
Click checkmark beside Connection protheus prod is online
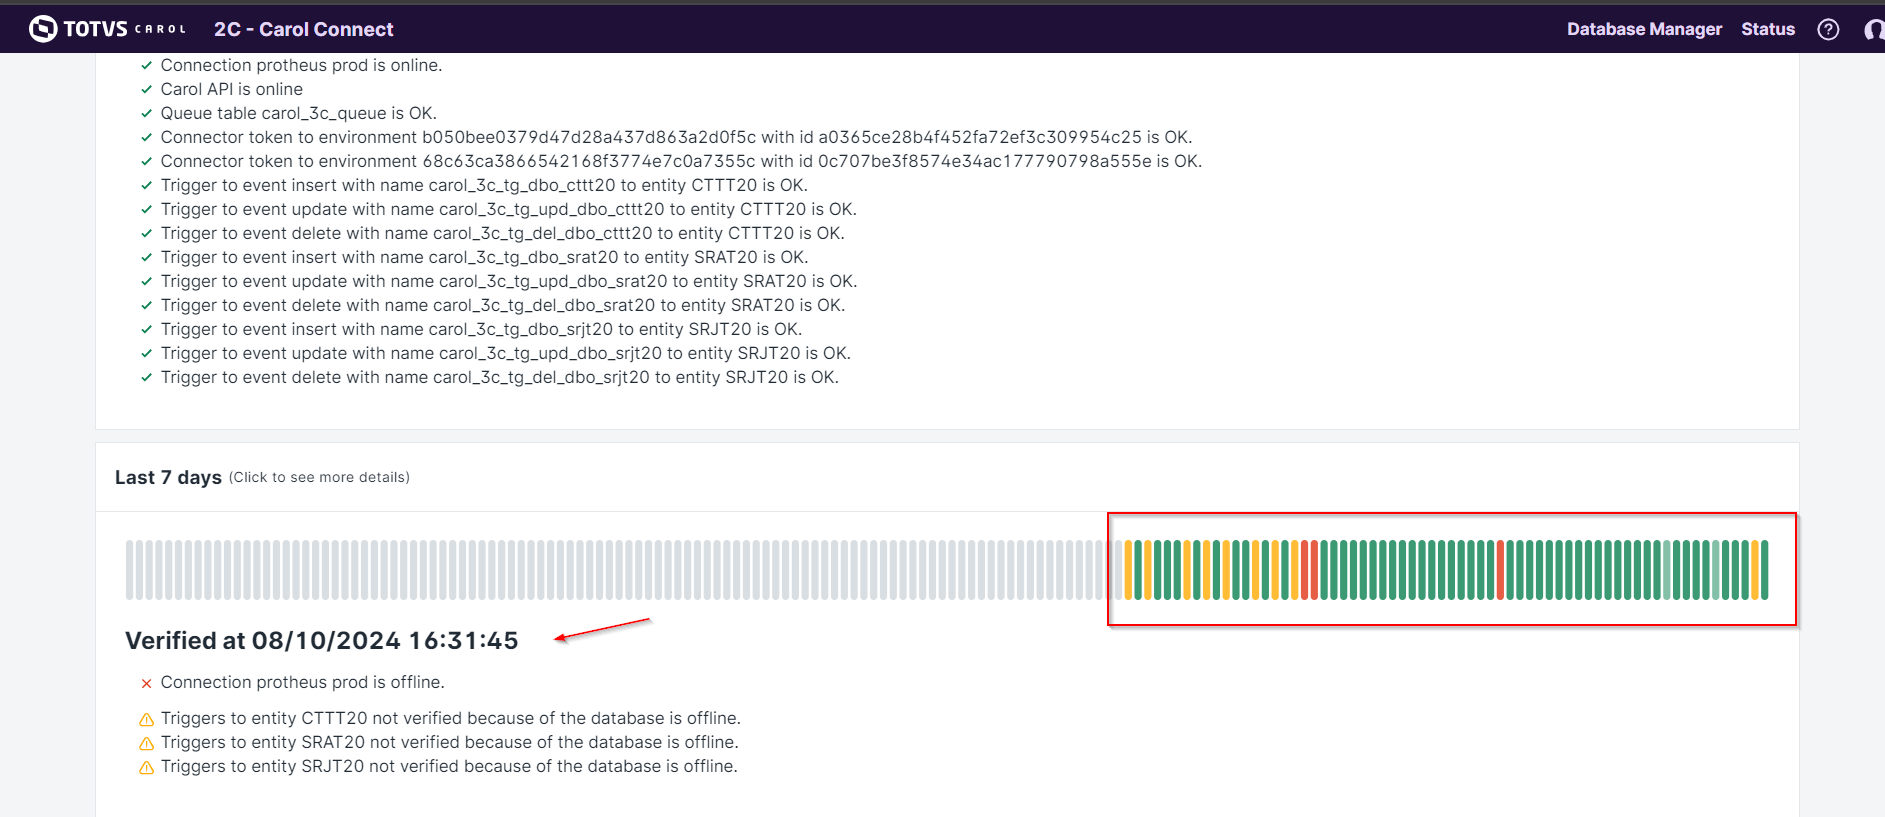[x=146, y=66]
